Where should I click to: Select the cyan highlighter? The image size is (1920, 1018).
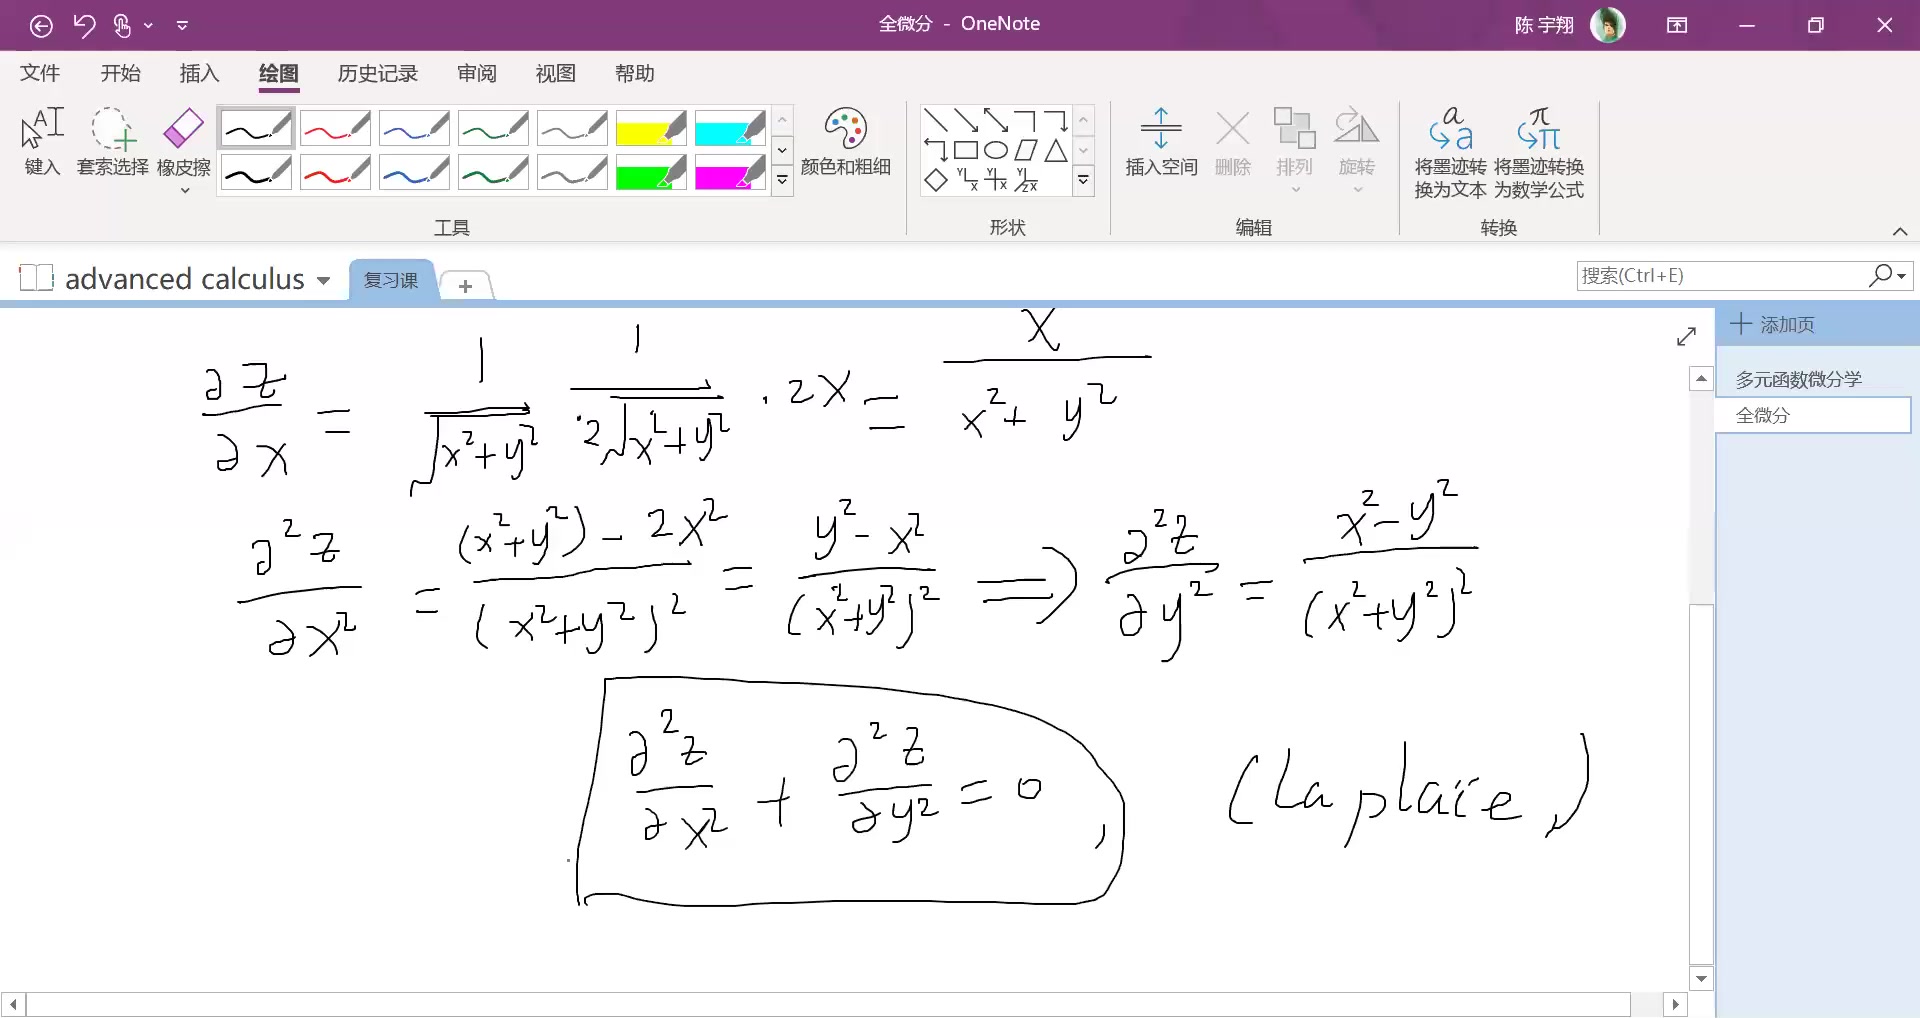(x=730, y=128)
